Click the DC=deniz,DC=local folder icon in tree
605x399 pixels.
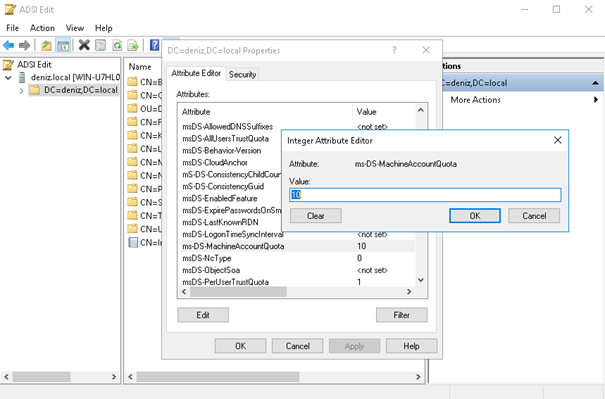35,90
